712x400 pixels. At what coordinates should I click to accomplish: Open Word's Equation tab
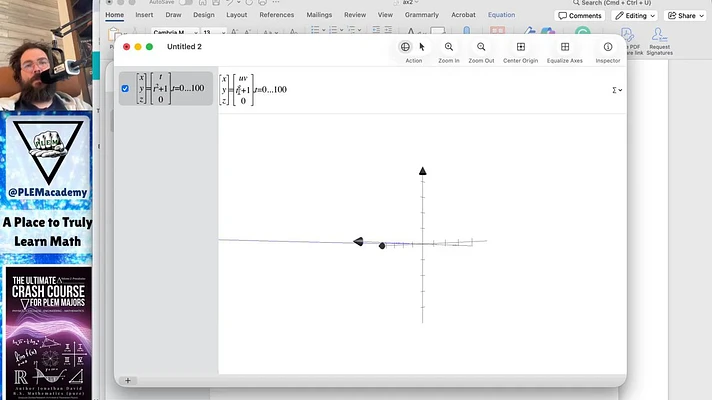[x=501, y=15]
